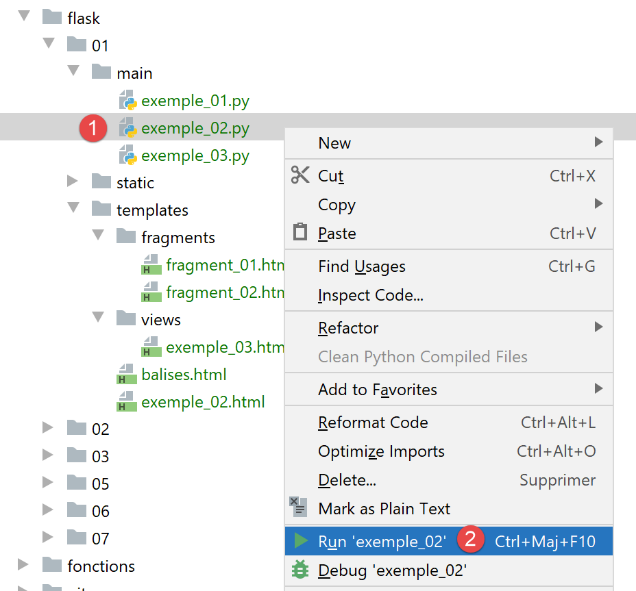Click the fragments folder icon
Screen dimensions: 636x591
click(126, 237)
